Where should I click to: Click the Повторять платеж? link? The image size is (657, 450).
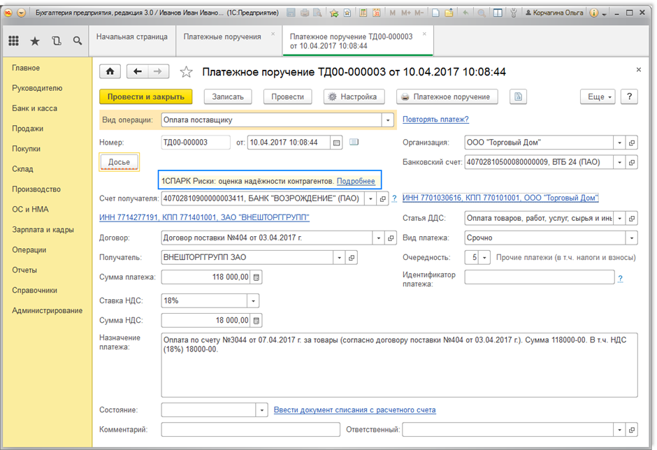(x=436, y=119)
